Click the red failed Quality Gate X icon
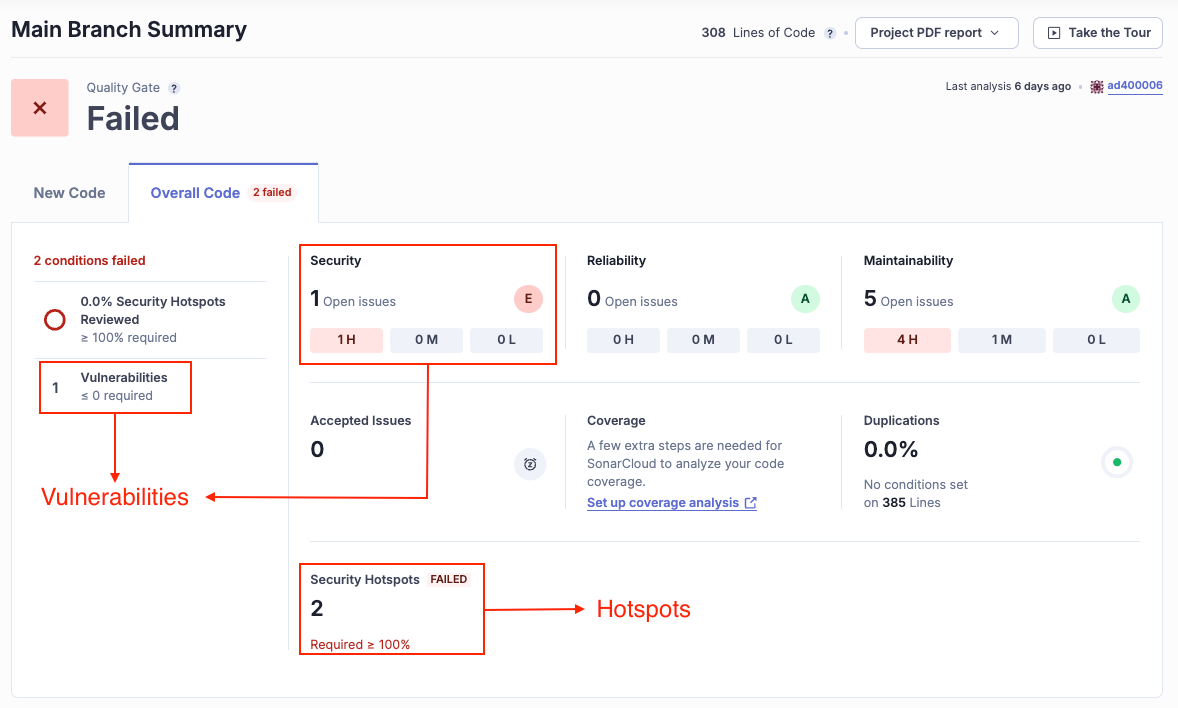Screen dimensions: 1178x708 [40, 108]
